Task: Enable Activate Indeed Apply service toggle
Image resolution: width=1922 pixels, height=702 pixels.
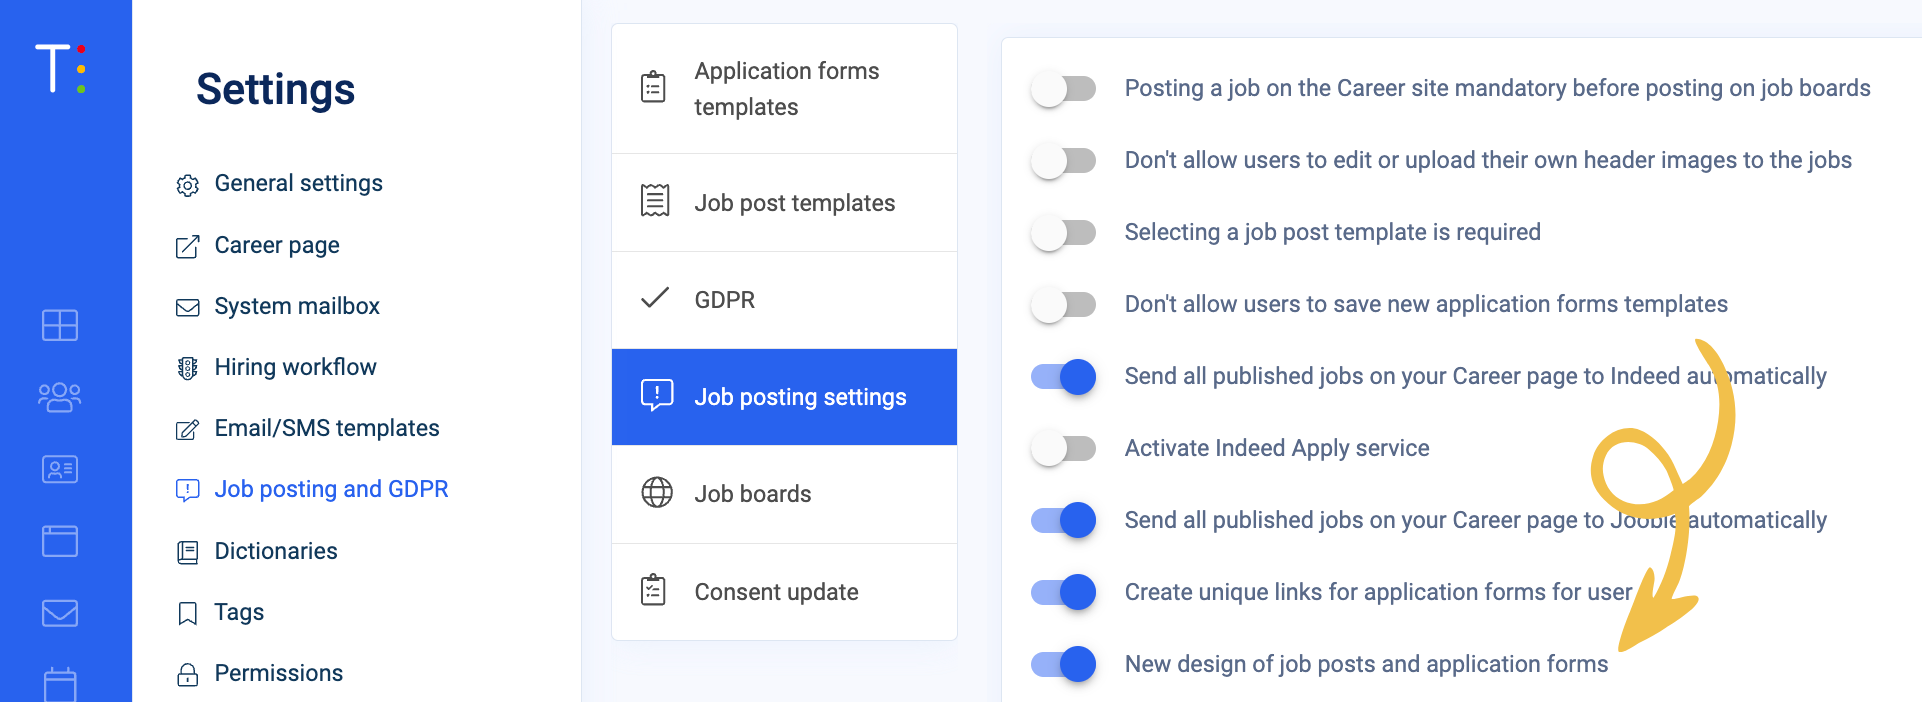Action: [x=1063, y=449]
